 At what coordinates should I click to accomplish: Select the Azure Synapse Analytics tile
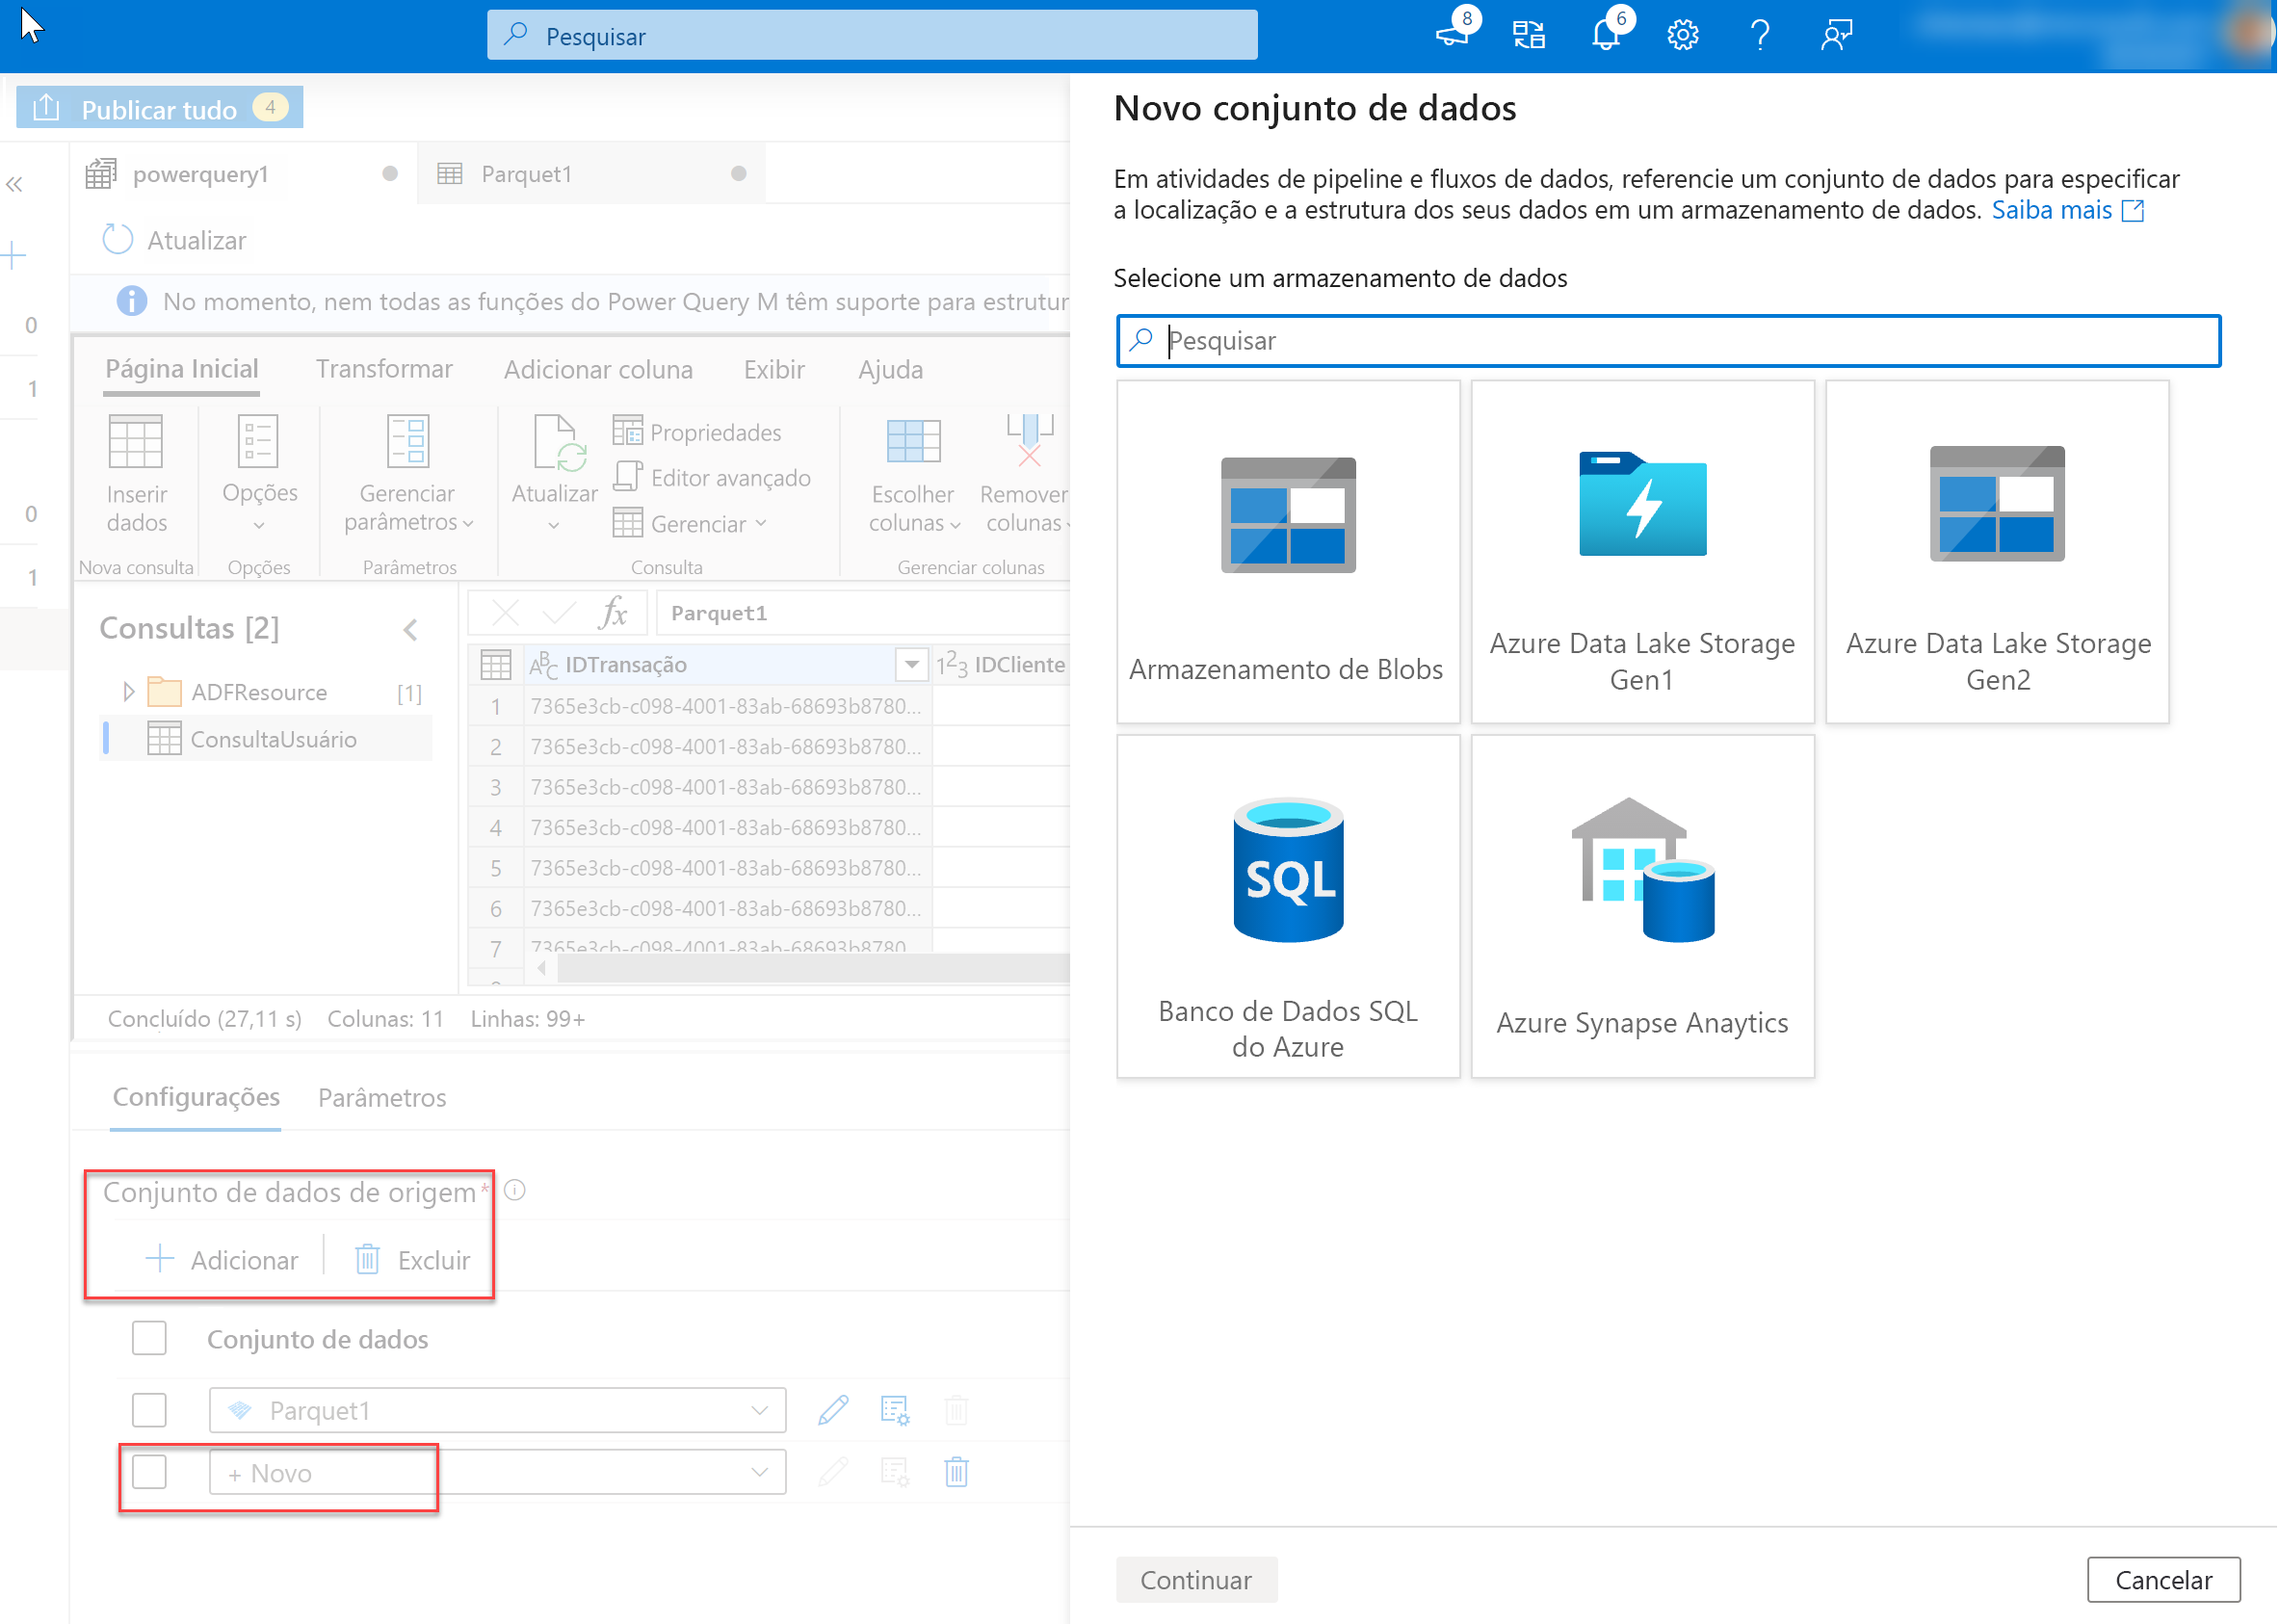[x=1641, y=906]
